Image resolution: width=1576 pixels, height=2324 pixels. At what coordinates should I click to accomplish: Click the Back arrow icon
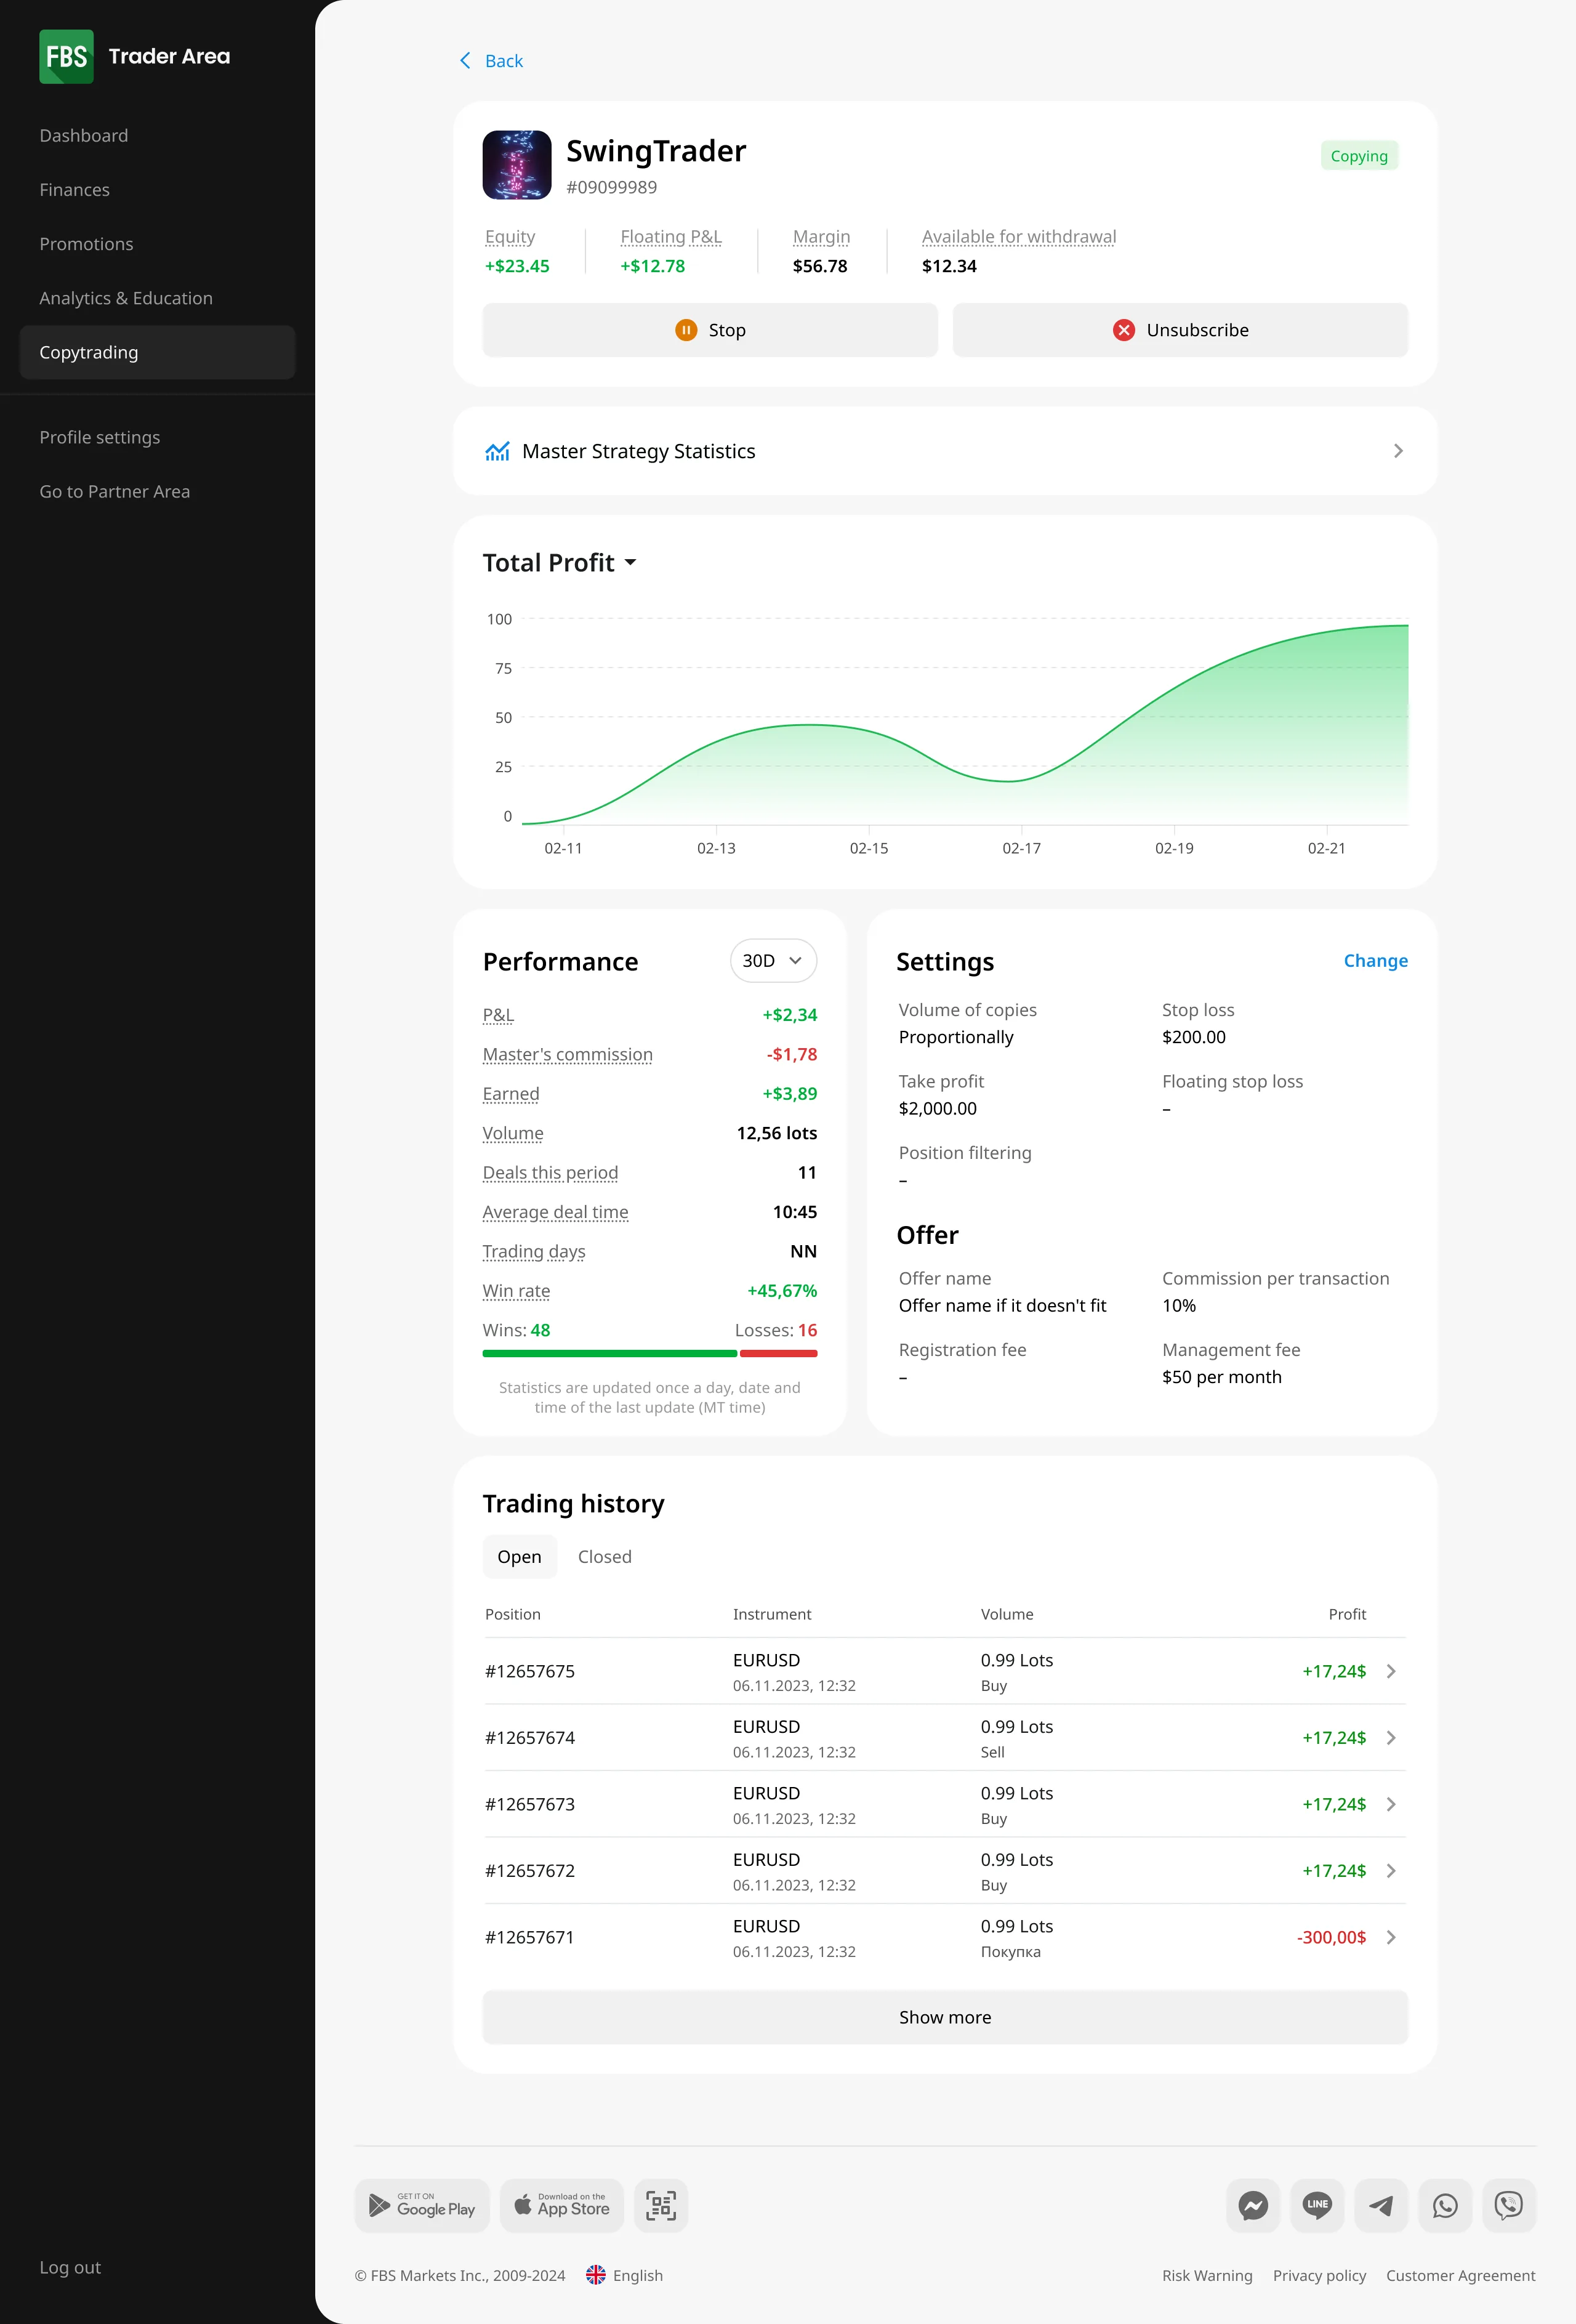coord(465,61)
